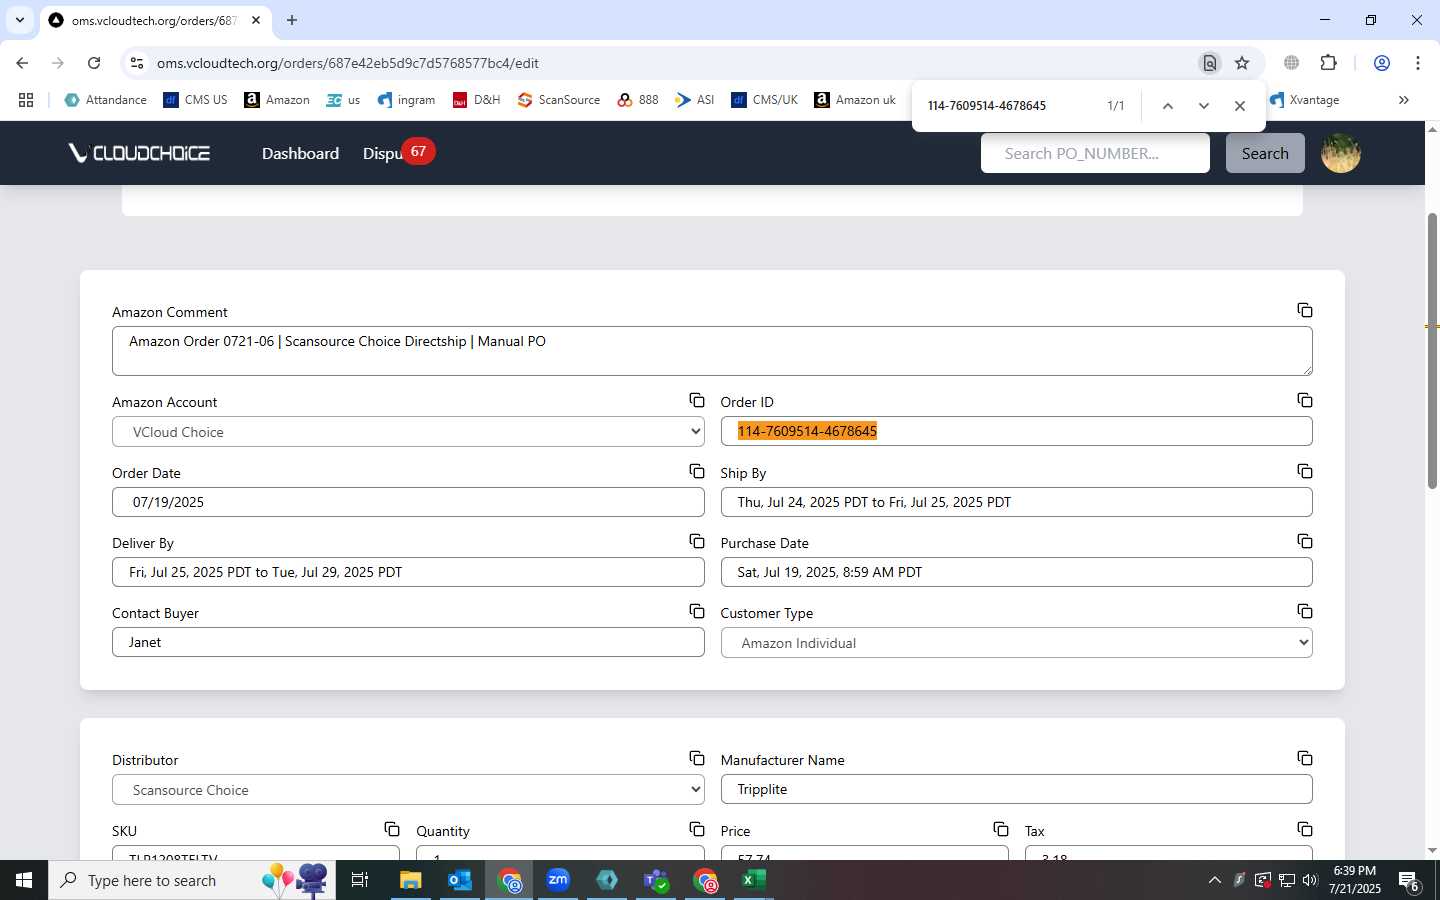
Task: Open the Chrome three-dot menu
Action: click(x=1417, y=63)
